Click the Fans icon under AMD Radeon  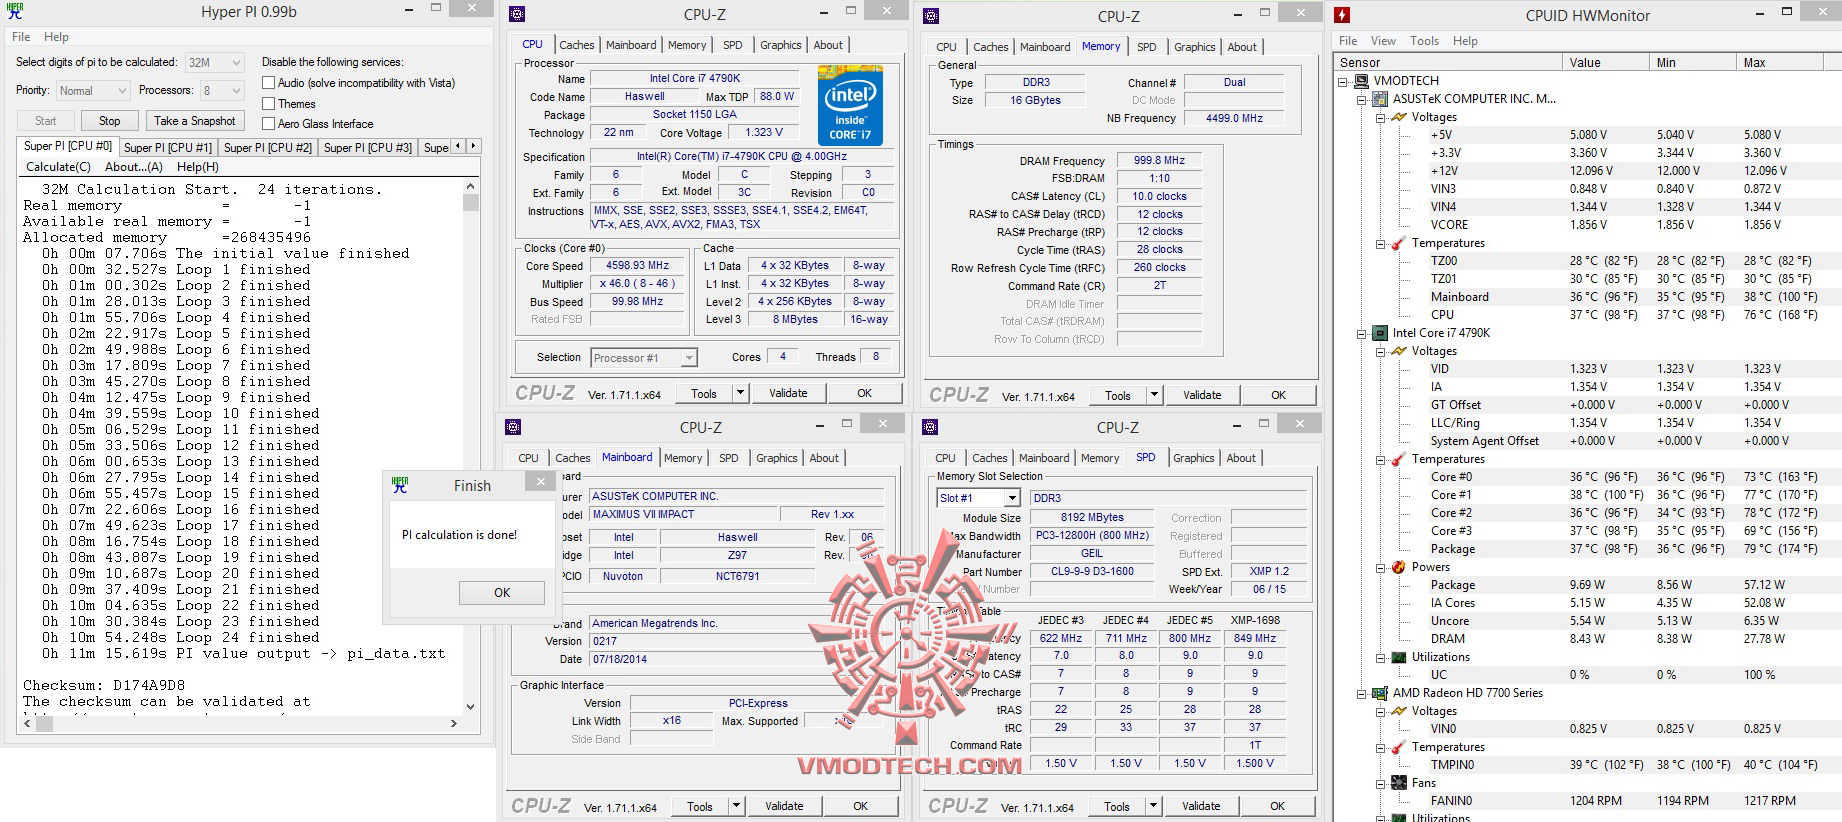1400,783
